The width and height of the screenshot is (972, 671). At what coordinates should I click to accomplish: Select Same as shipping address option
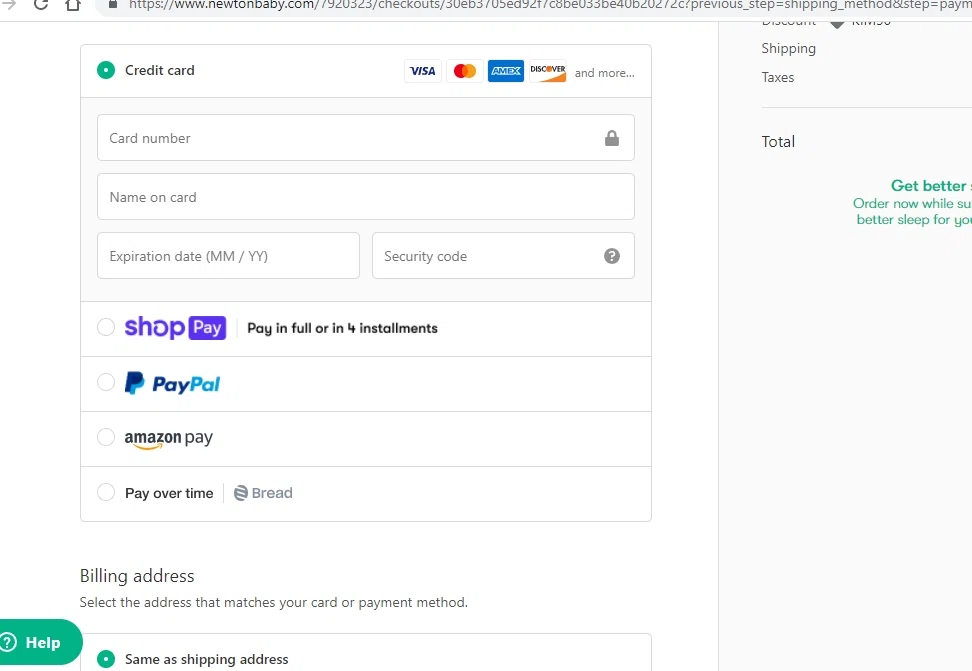(106, 659)
